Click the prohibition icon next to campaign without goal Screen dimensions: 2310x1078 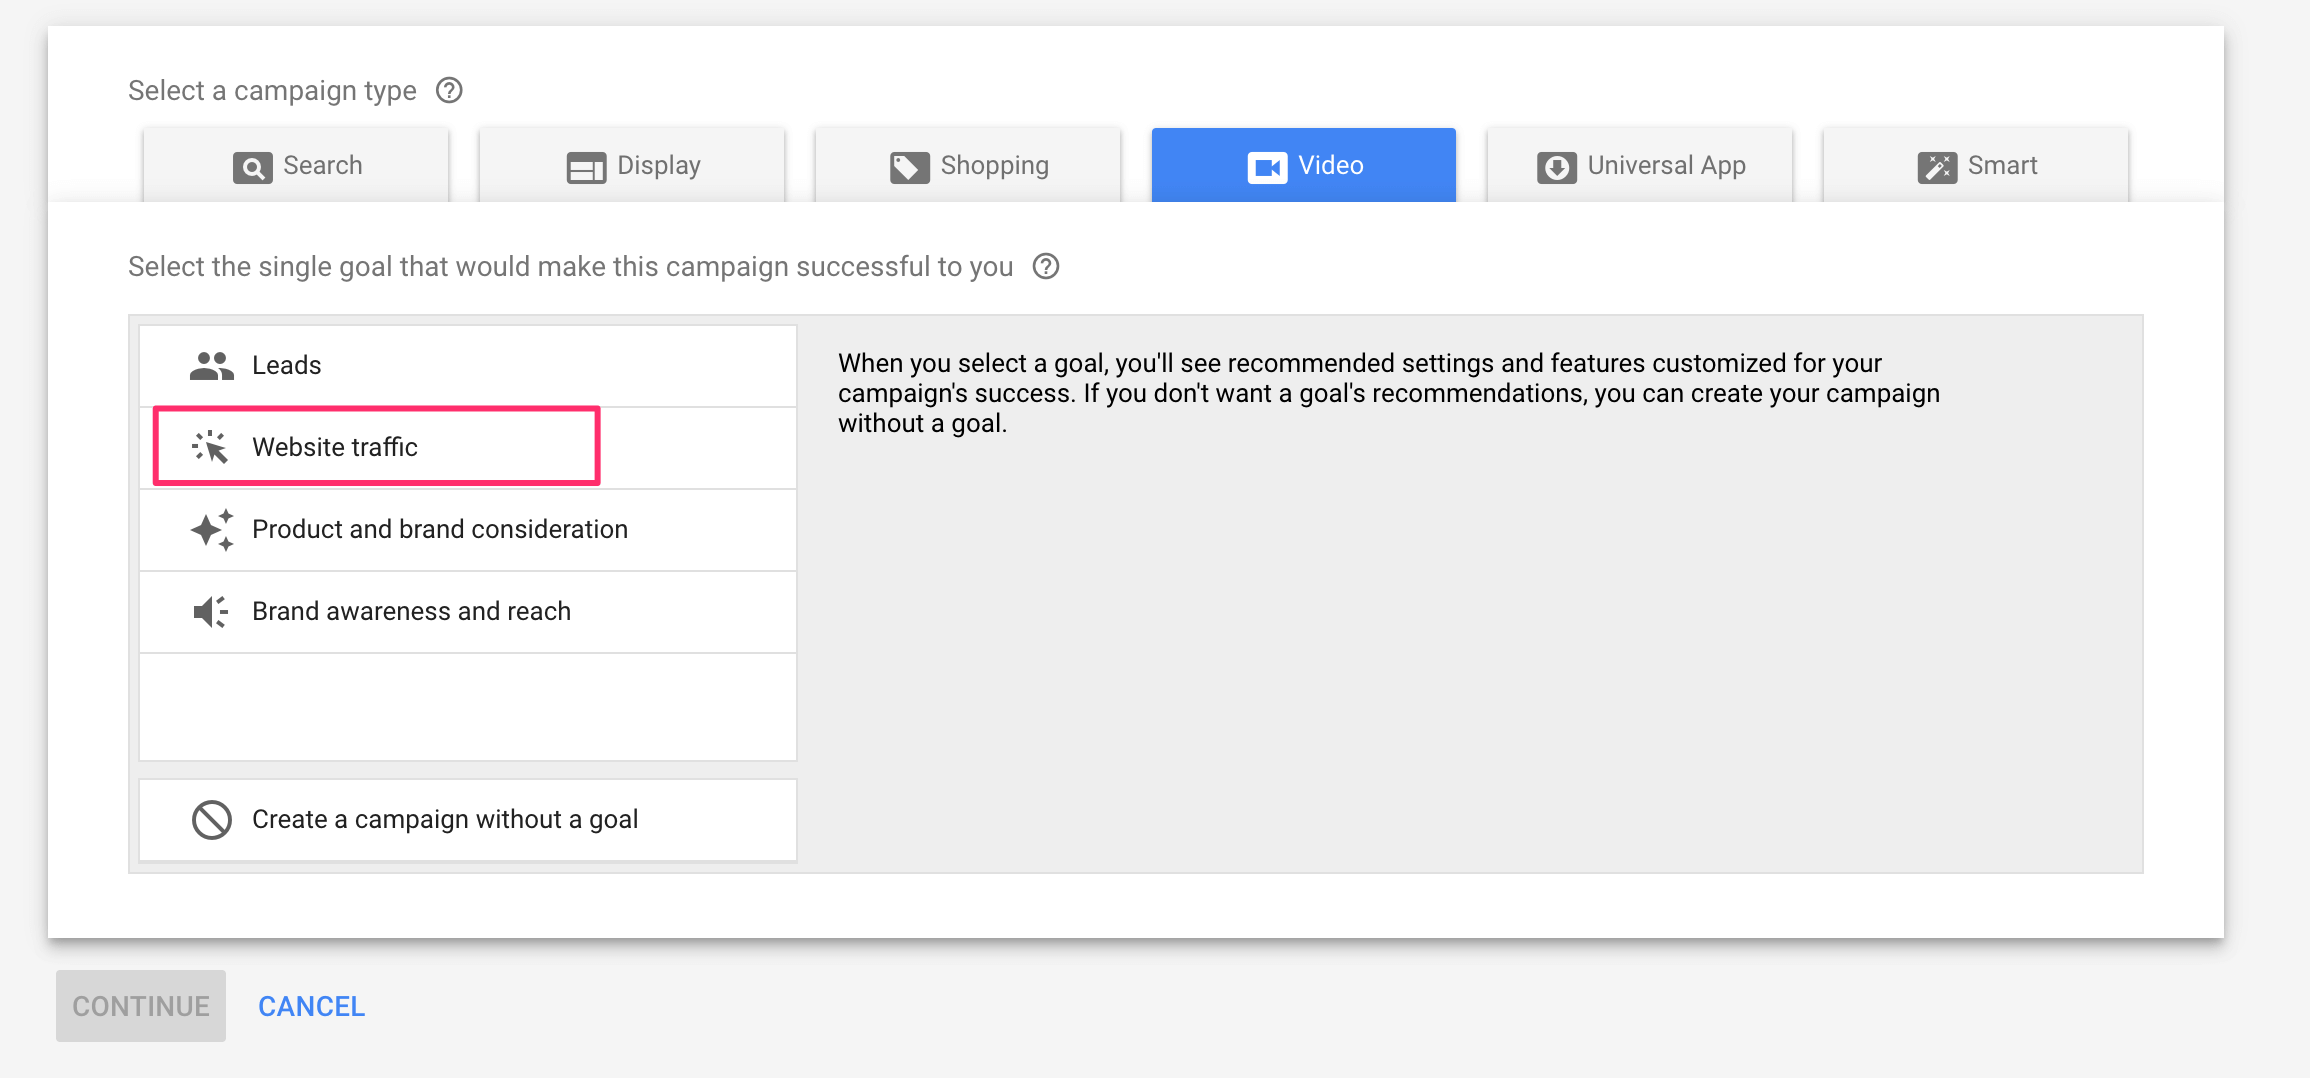[x=209, y=819]
